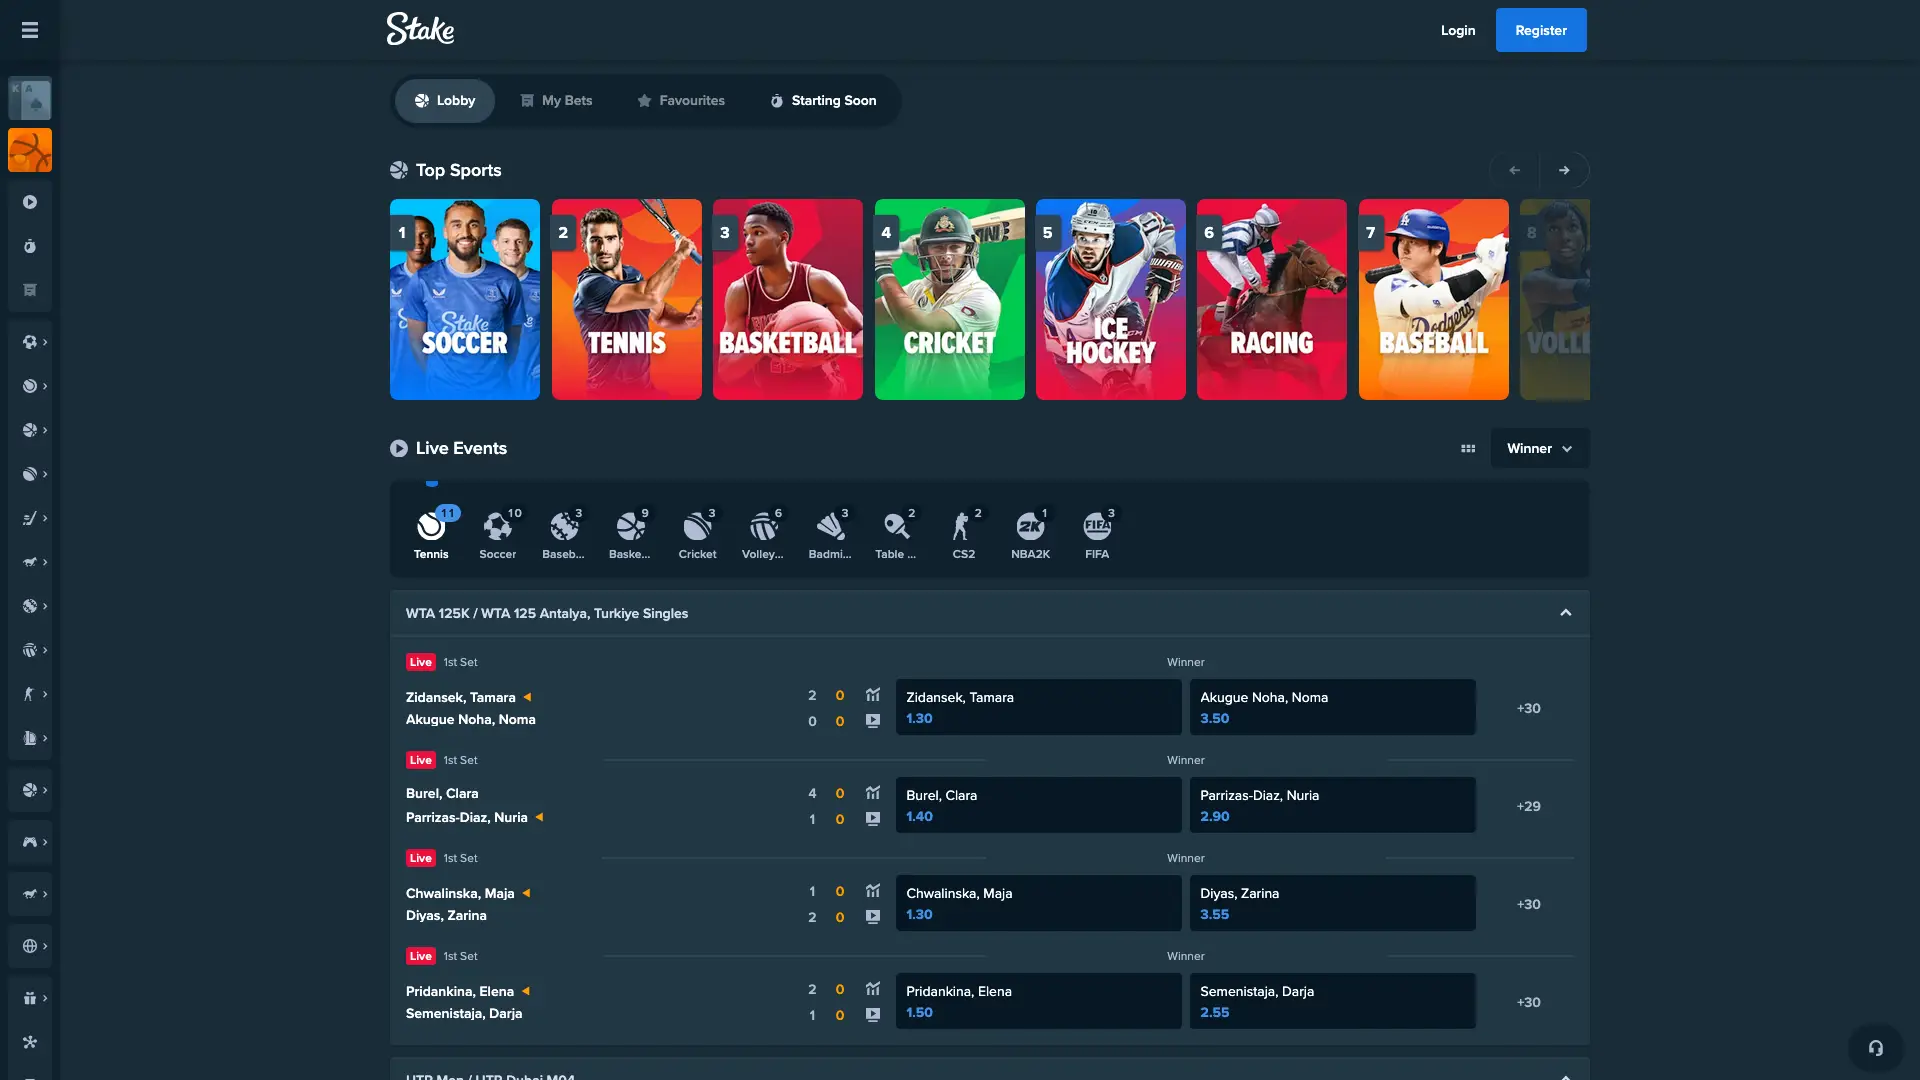The width and height of the screenshot is (1920, 1080).
Task: Open the stats icon for the Burel, Clara match
Action: point(873,793)
